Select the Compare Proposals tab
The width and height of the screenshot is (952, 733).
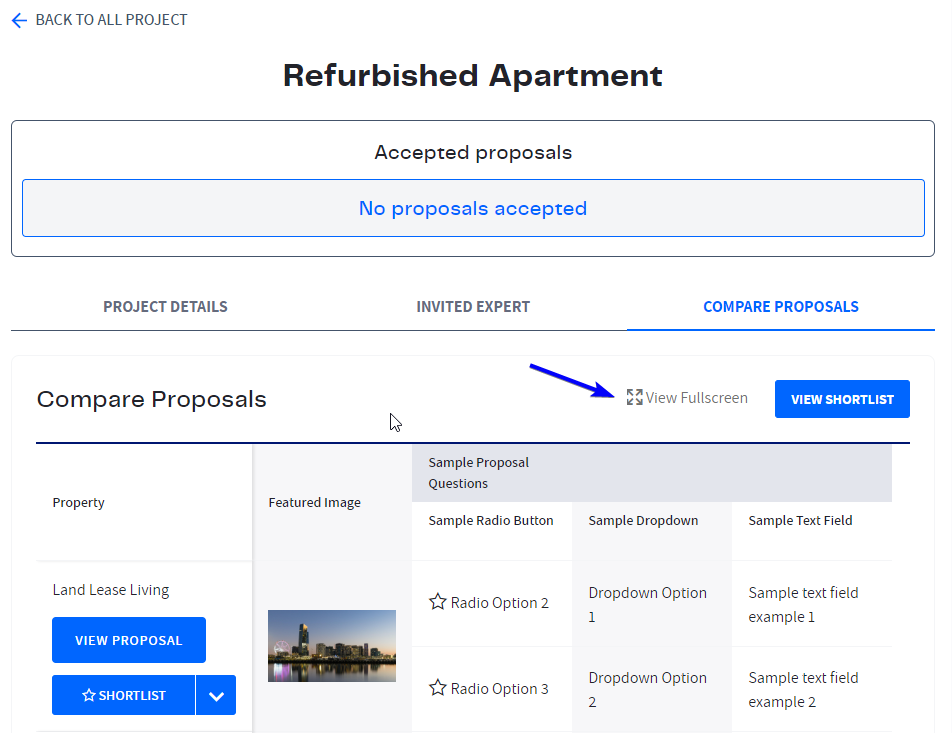pyautogui.click(x=781, y=307)
